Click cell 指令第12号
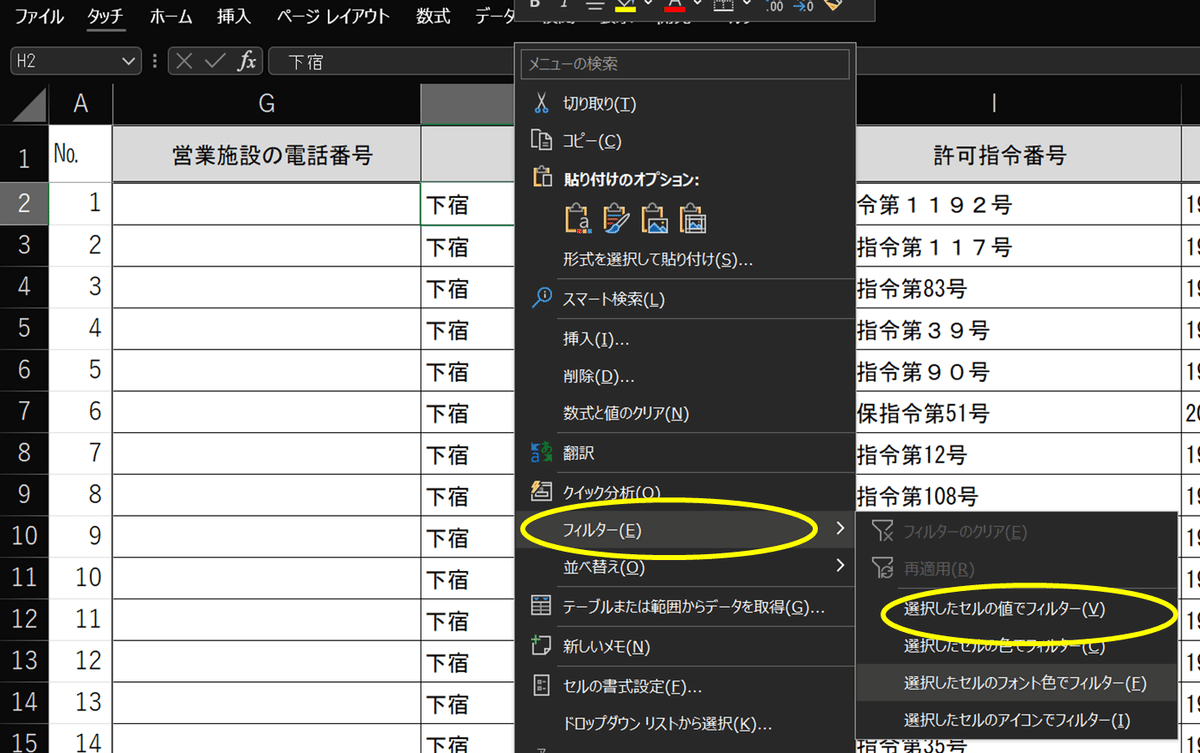Image resolution: width=1200 pixels, height=753 pixels. click(1018, 454)
